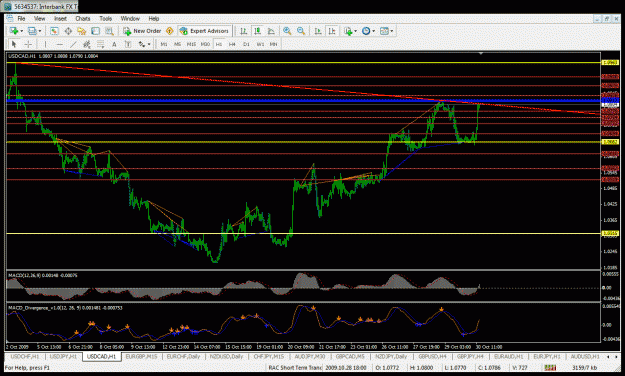Select the arrow Cursor tool
Viewport: 625px width, 376px height.
pyautogui.click(x=14, y=44)
